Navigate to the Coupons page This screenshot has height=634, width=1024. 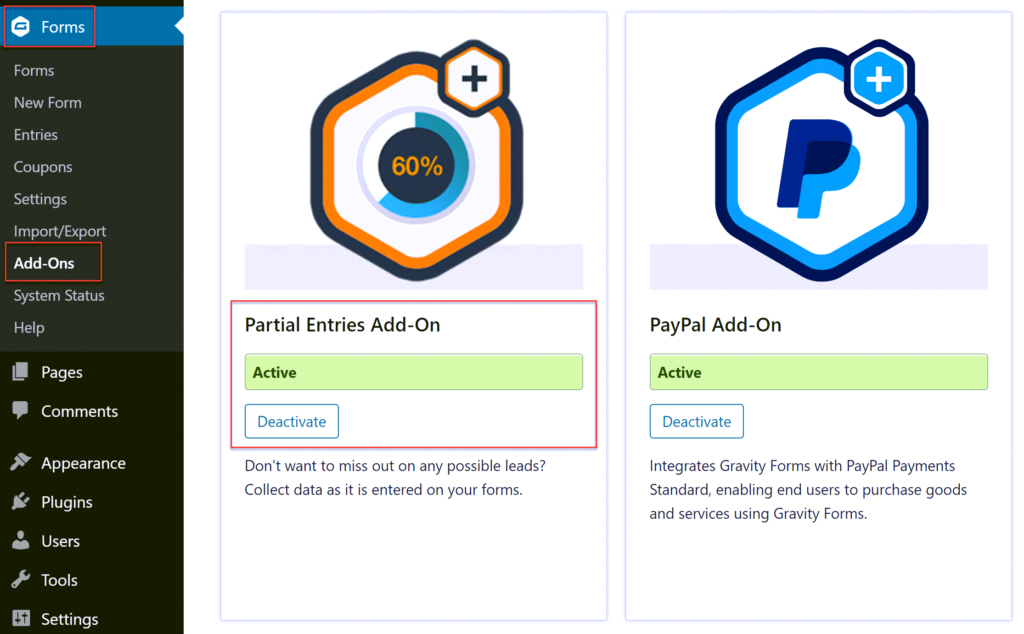(x=45, y=166)
